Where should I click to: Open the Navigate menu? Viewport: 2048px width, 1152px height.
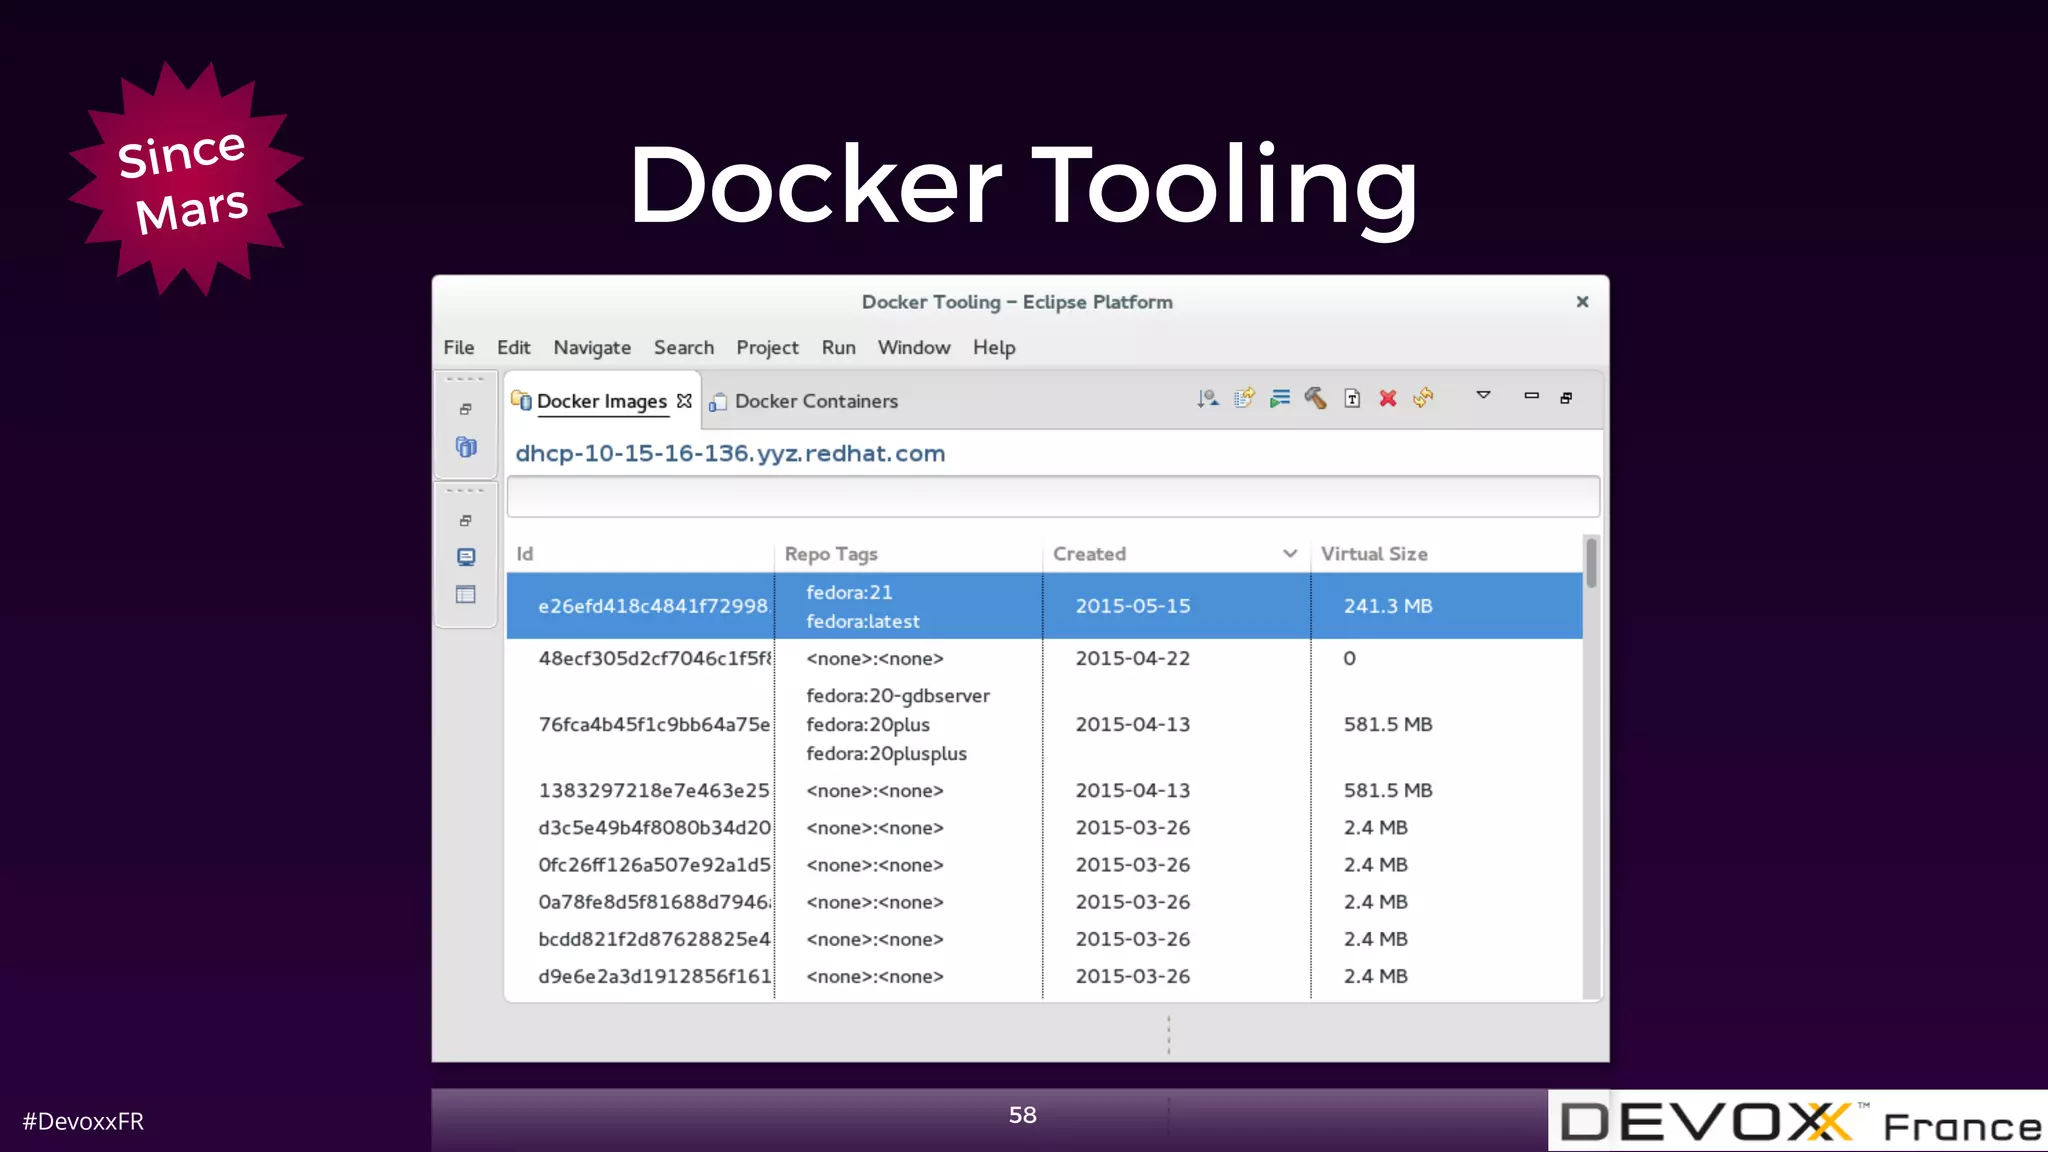(x=592, y=347)
